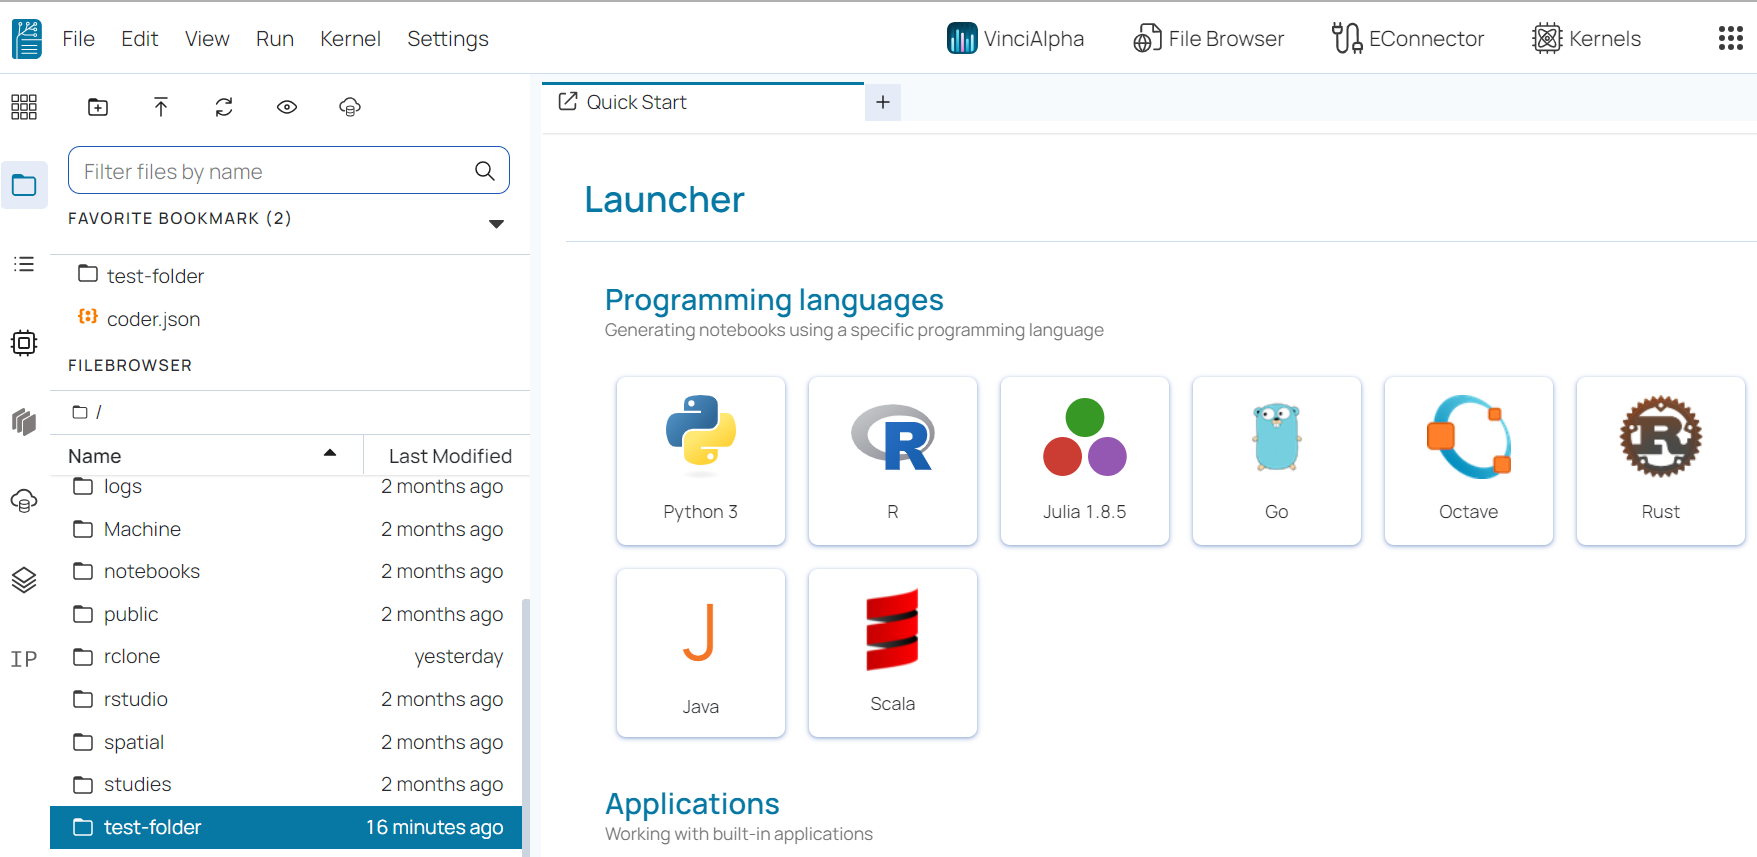1757x857 pixels.
Task: Open the Edit menu
Action: tap(139, 39)
